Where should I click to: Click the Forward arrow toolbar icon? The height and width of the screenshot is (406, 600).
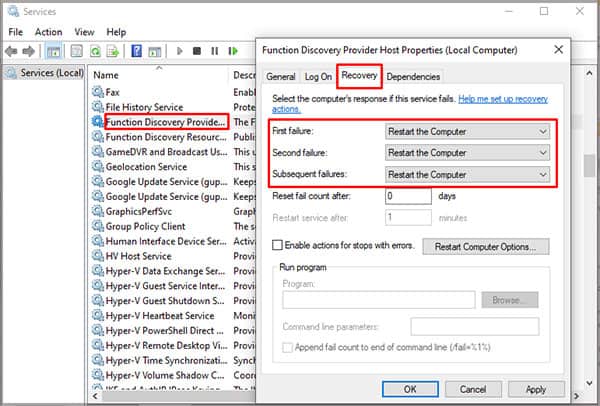click(x=29, y=51)
